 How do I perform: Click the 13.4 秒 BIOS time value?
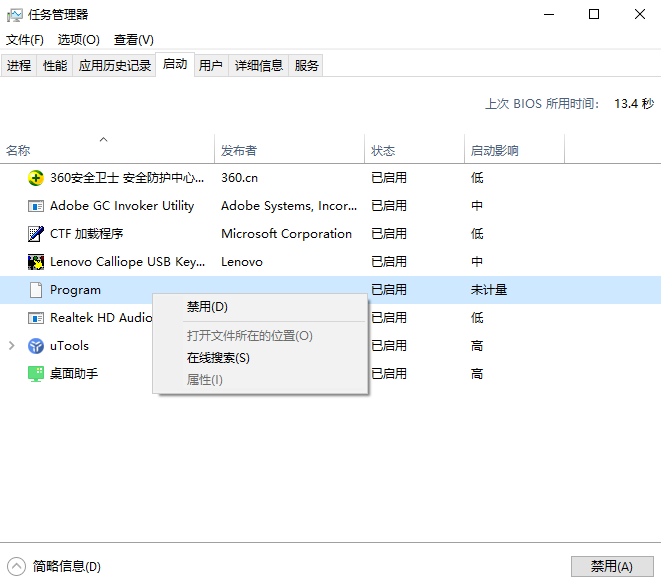click(634, 104)
